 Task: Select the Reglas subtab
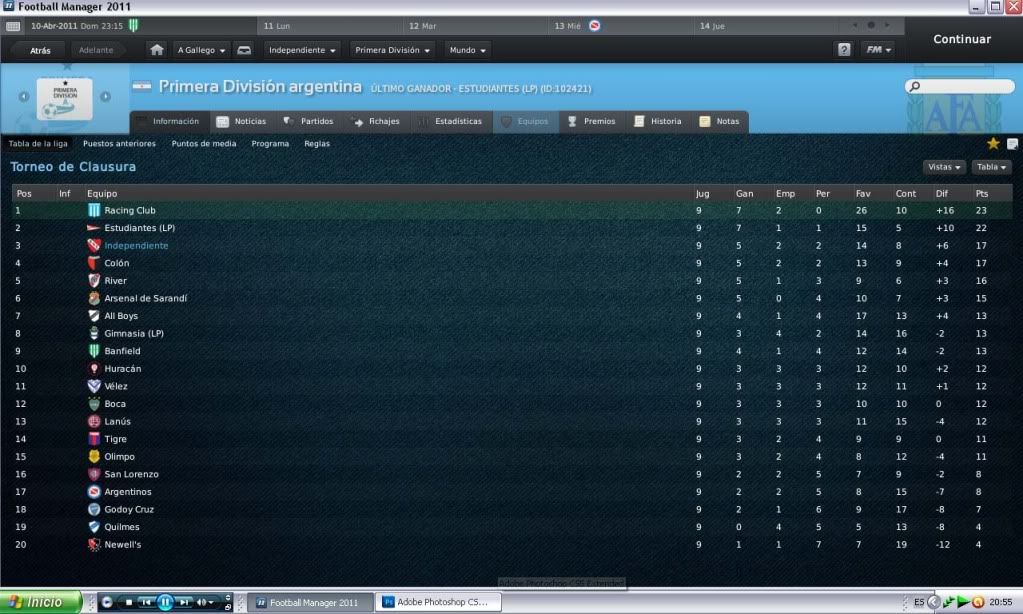[x=317, y=144]
